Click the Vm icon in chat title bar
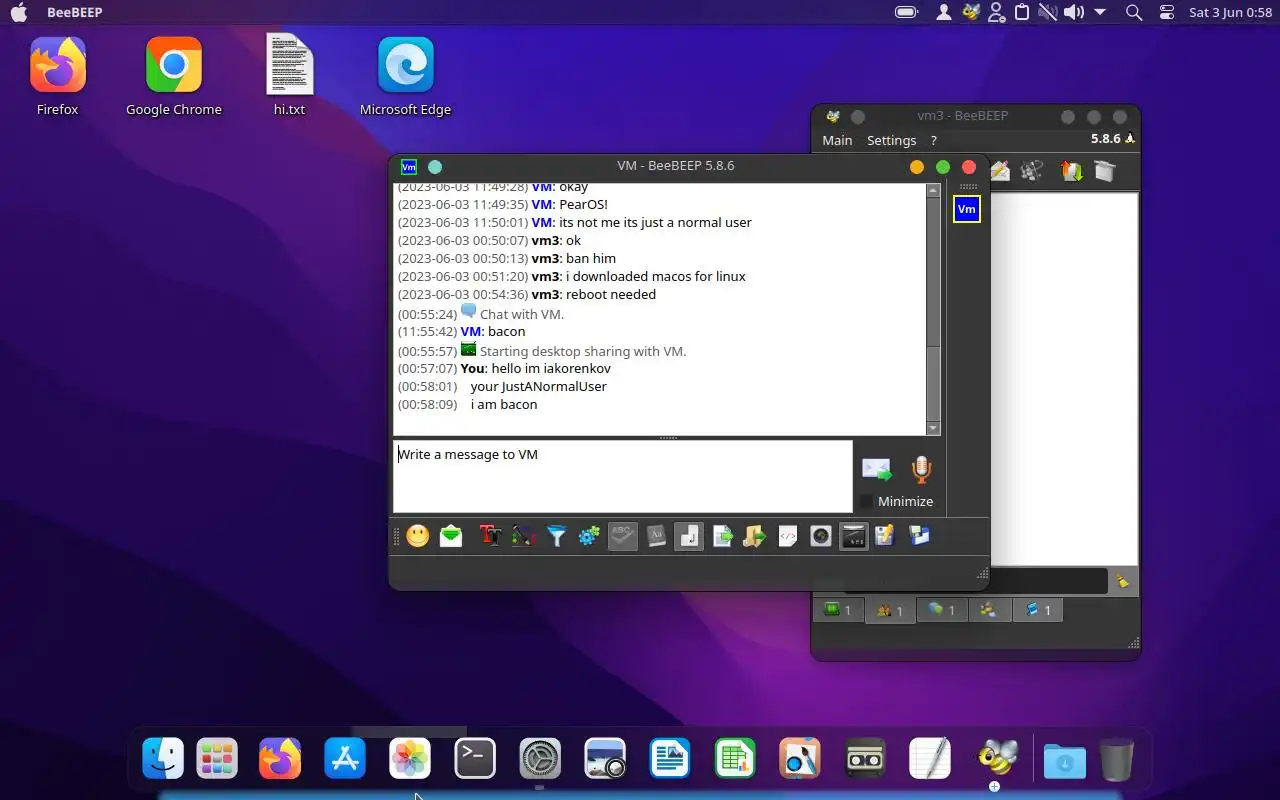The height and width of the screenshot is (800, 1280). (x=408, y=167)
